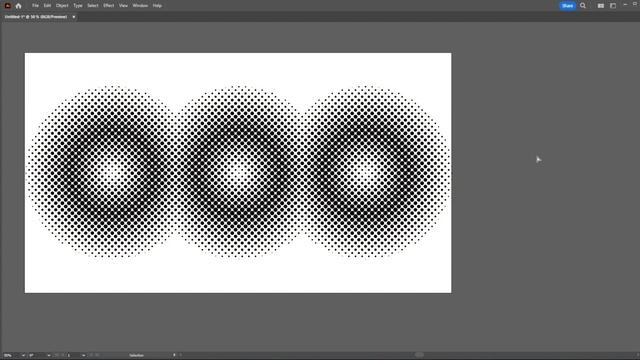Click the left halftone circle on artboard
640x360 pixels.
[112, 172]
